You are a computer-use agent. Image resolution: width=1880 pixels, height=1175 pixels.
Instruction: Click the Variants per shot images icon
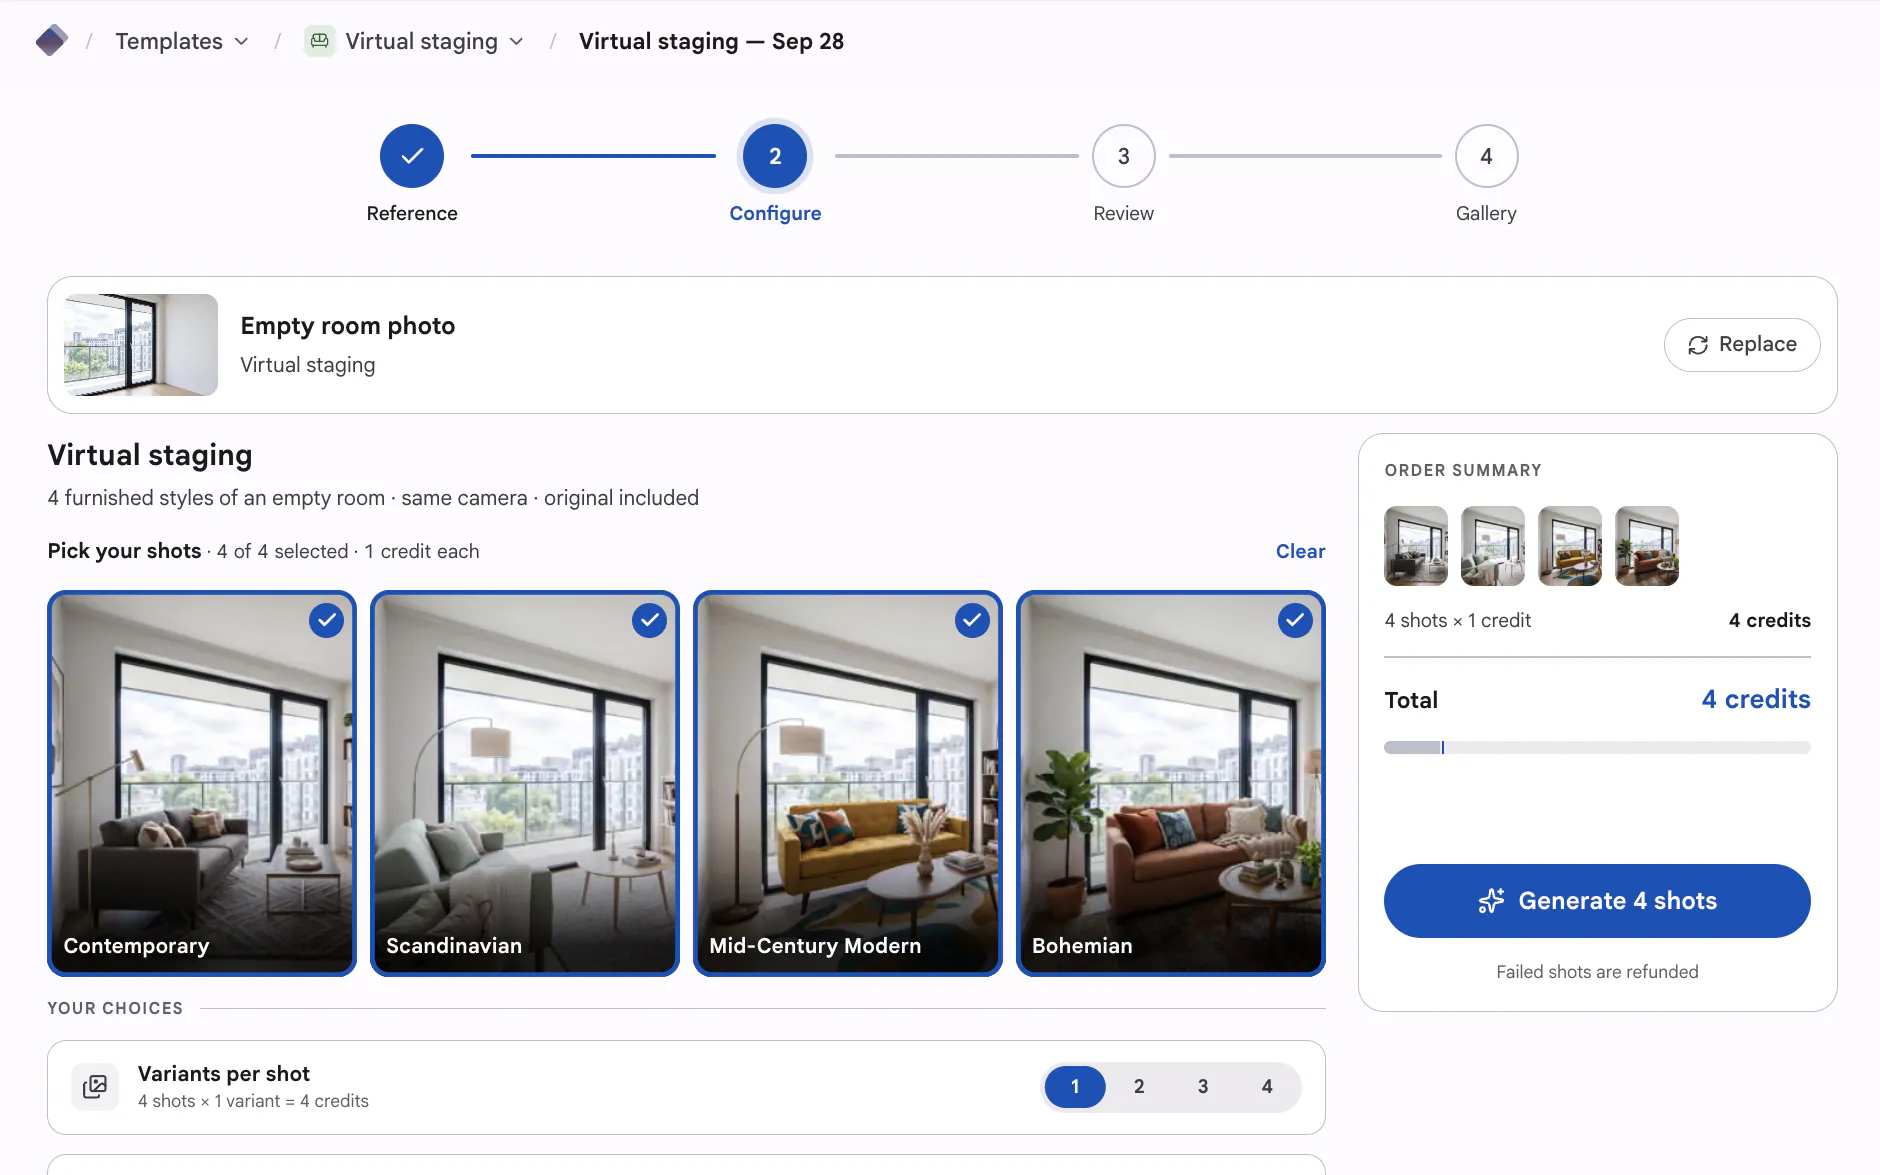(x=95, y=1087)
